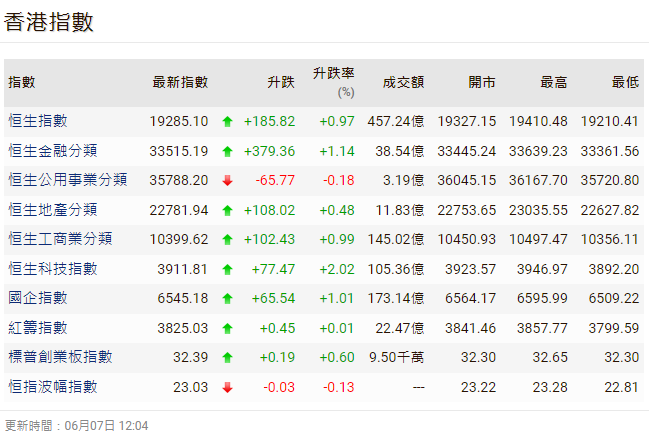Click the green up arrow for 國企指數

[x=227, y=299]
